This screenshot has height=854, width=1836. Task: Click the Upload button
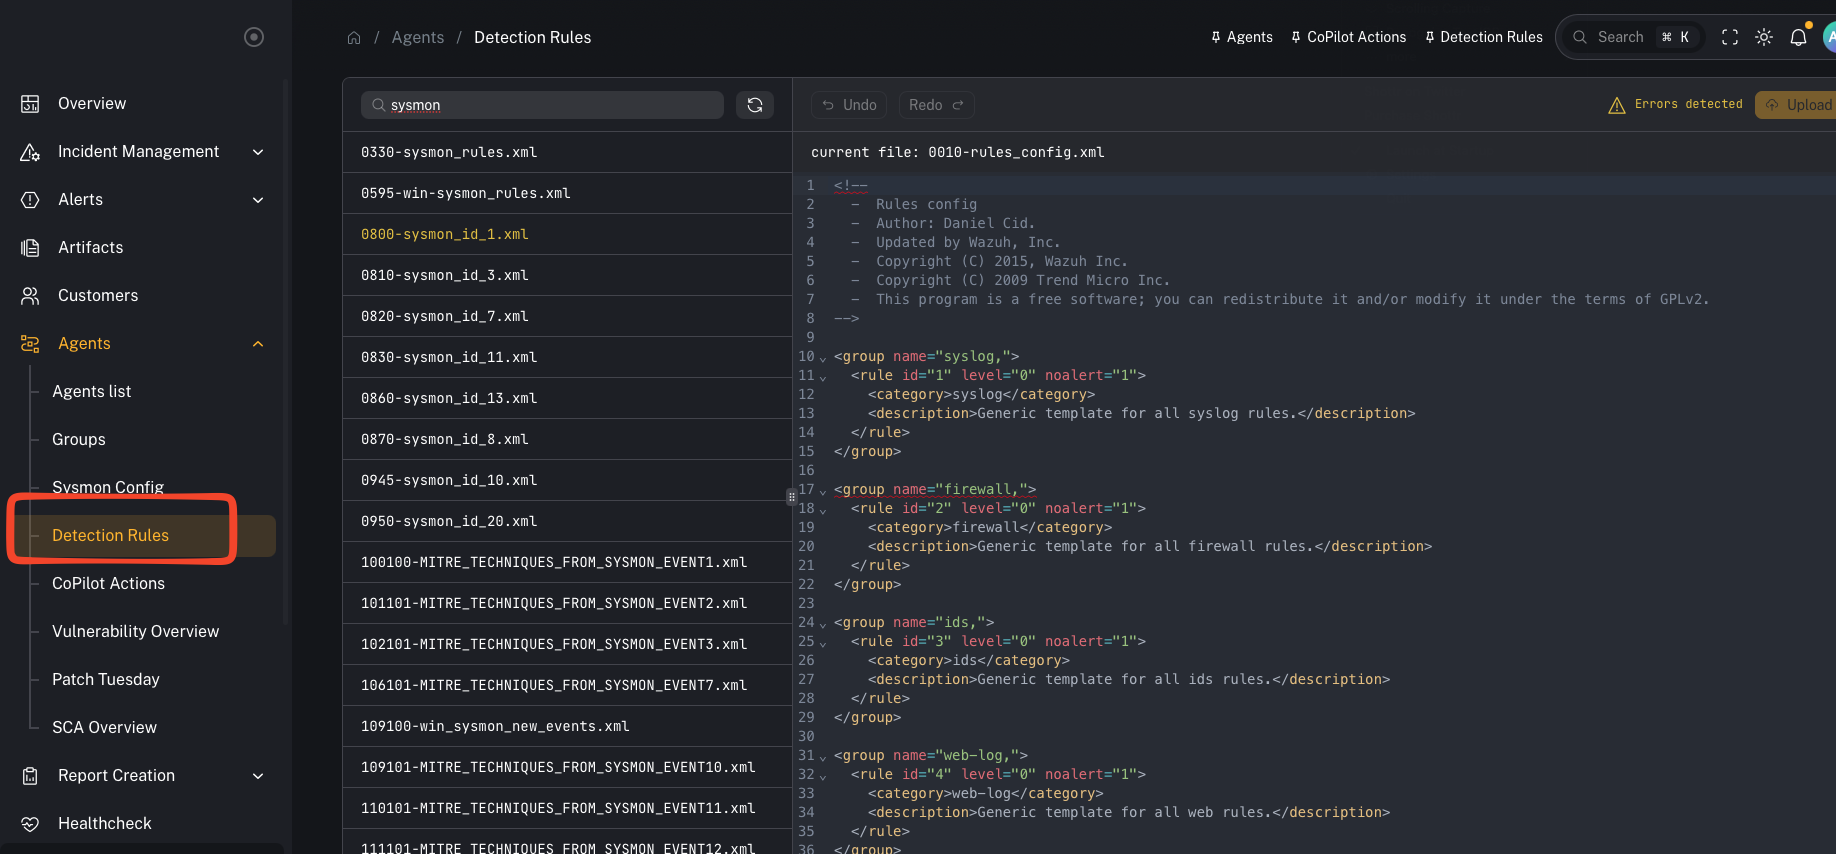pos(1800,105)
